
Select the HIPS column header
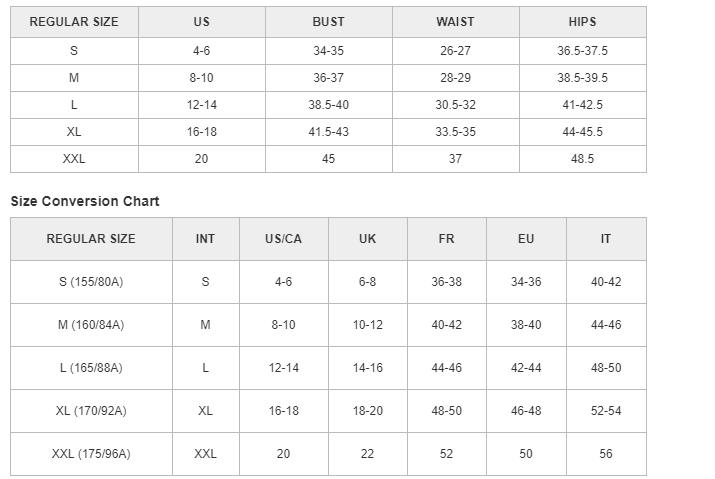tap(582, 22)
